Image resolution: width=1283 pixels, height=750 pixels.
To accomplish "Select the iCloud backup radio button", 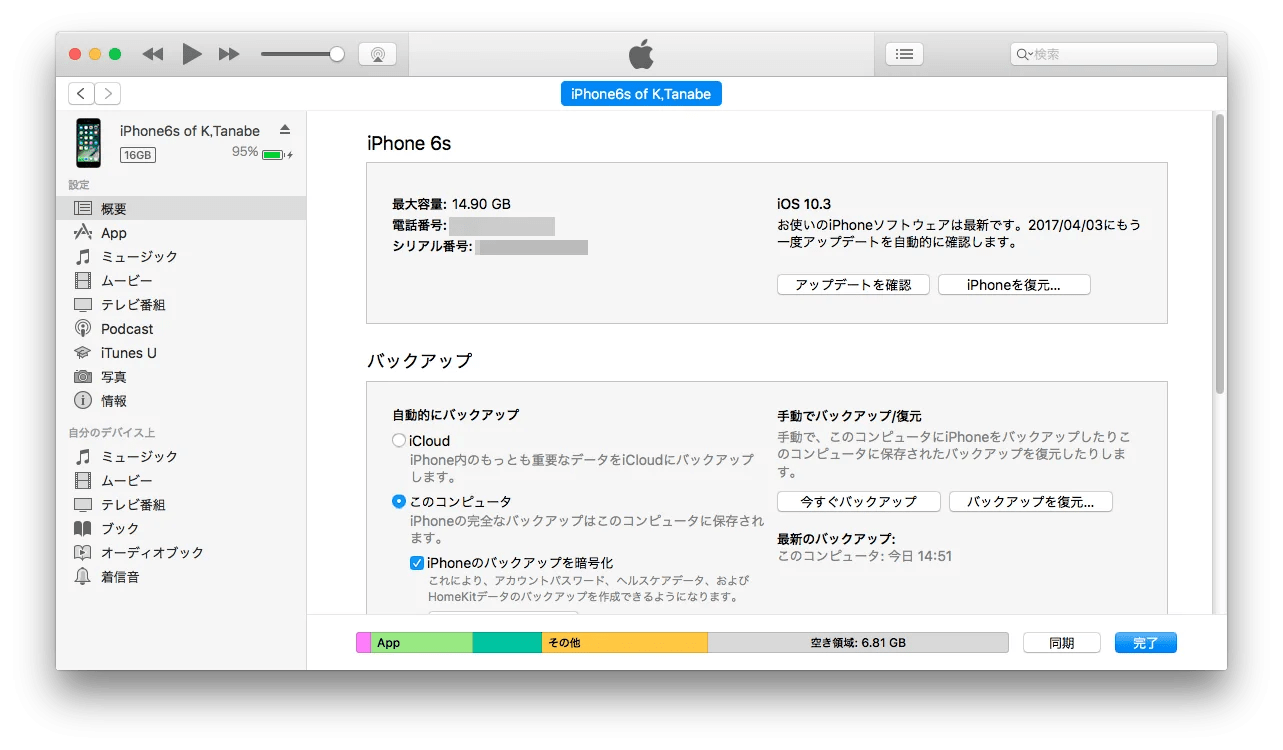I will click(398, 440).
